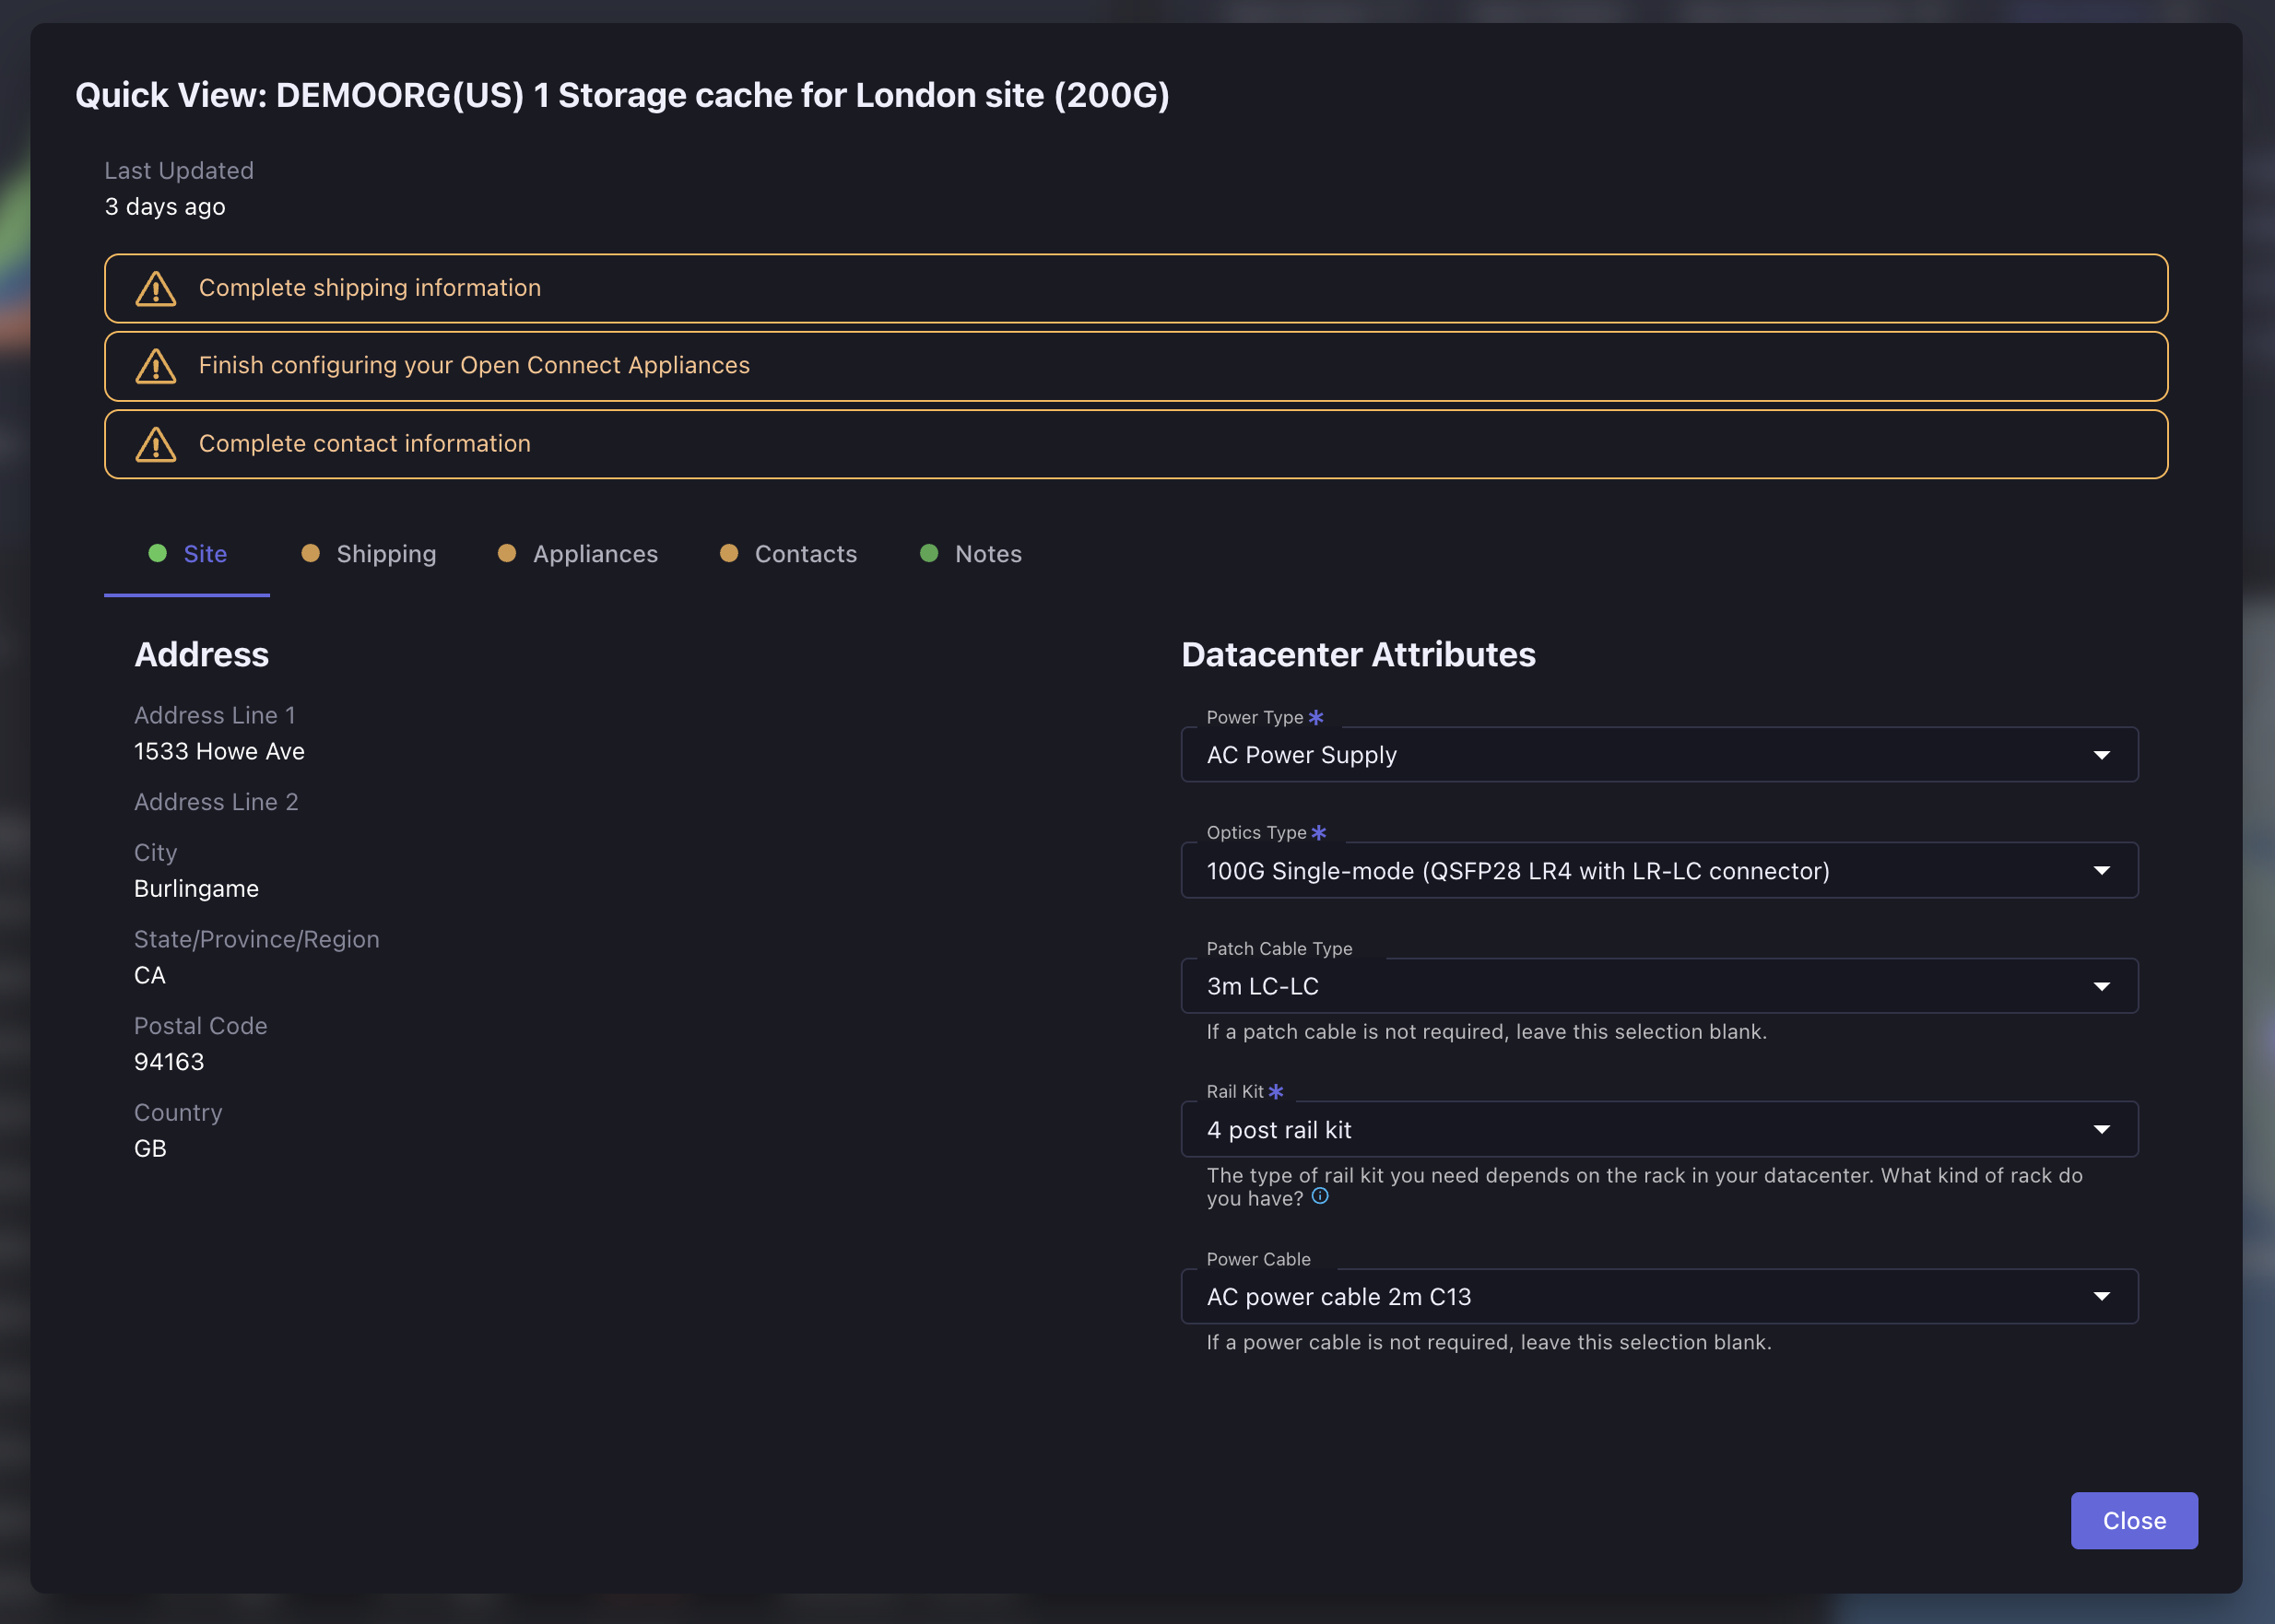Click the warning icon beside Complete shipping information
Image resolution: width=2275 pixels, height=1624 pixels.
[156, 289]
